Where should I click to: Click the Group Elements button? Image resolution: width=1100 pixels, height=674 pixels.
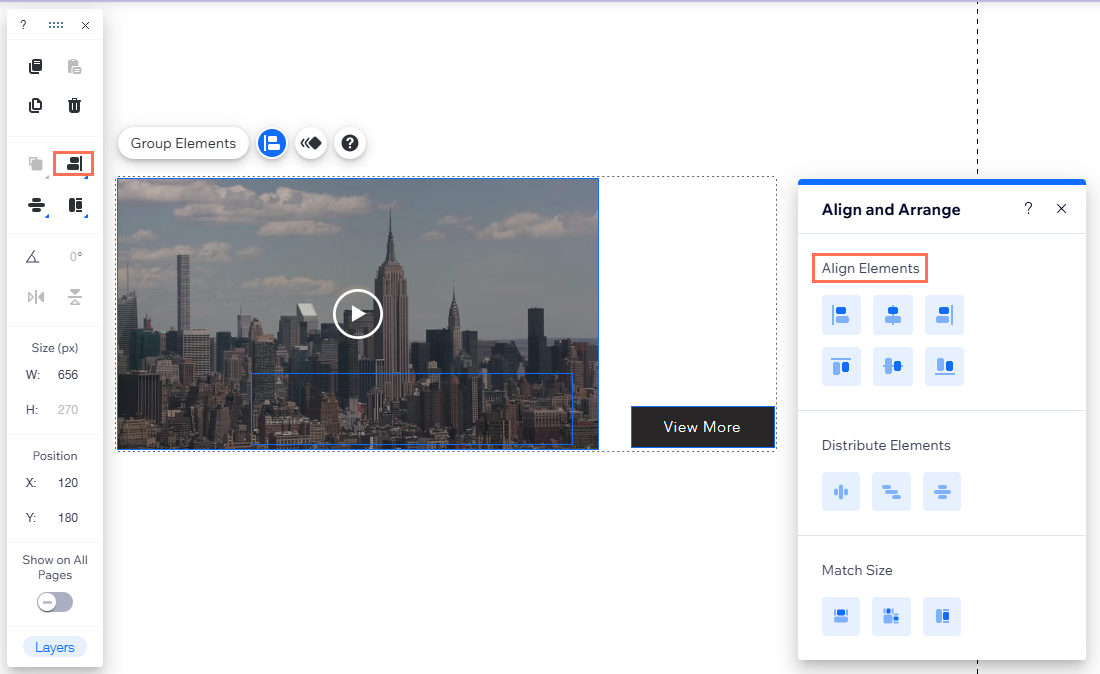point(183,143)
